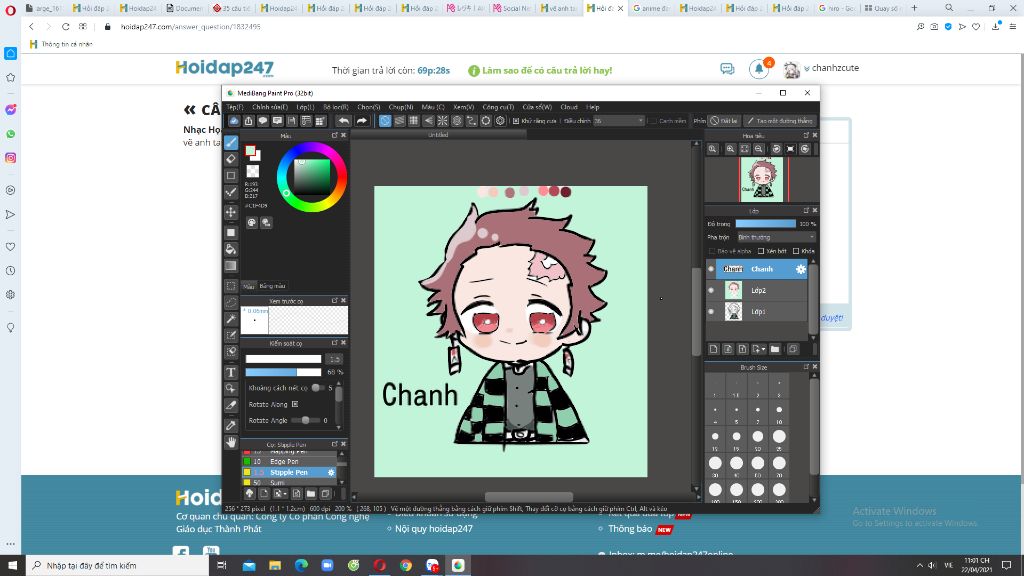Toggle the Rotate Along checkbox
The height and width of the screenshot is (576, 1024).
coord(295,404)
